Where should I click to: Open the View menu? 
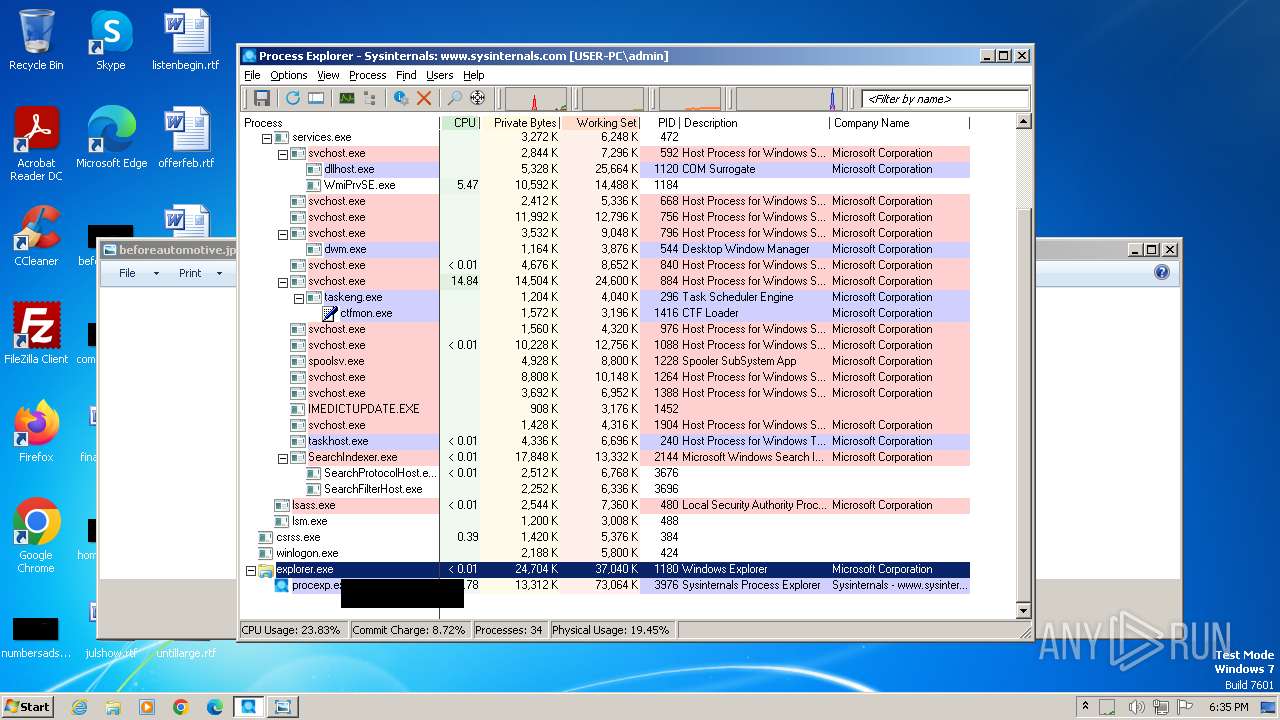328,75
